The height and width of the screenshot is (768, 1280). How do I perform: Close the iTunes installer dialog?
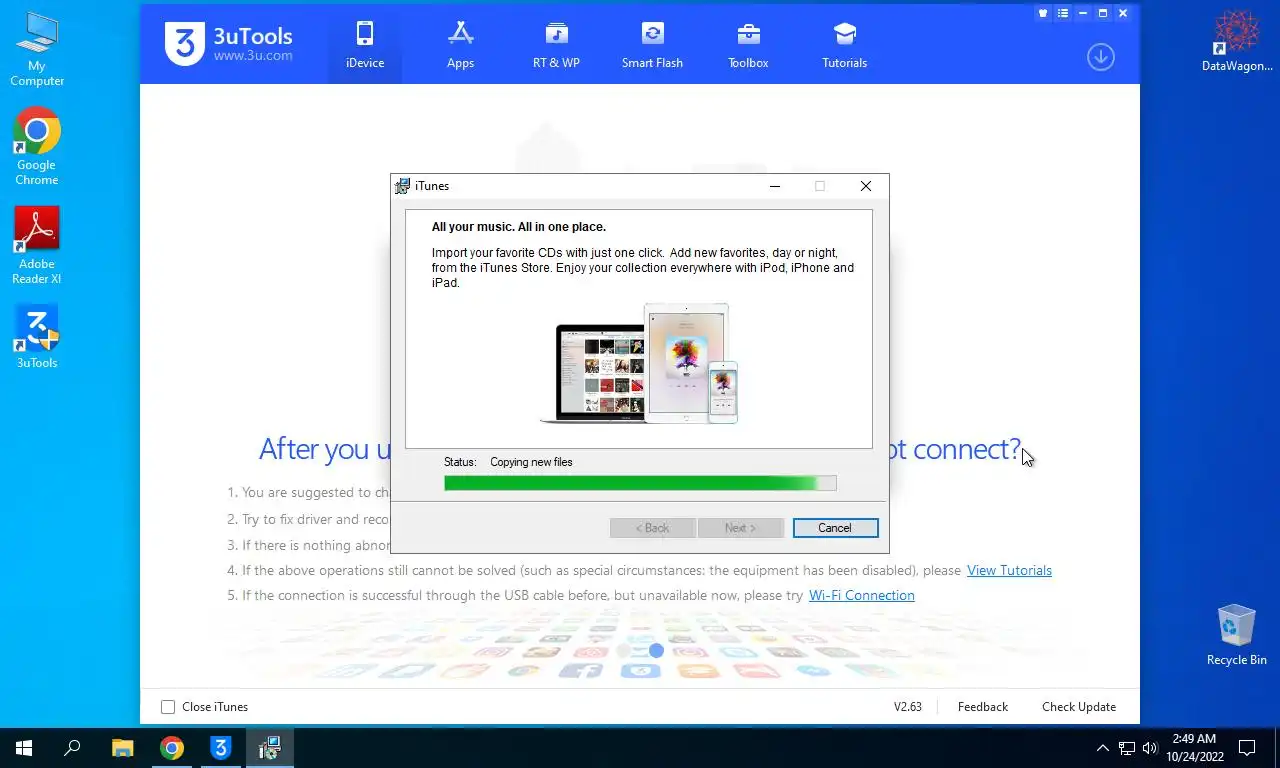tap(866, 186)
